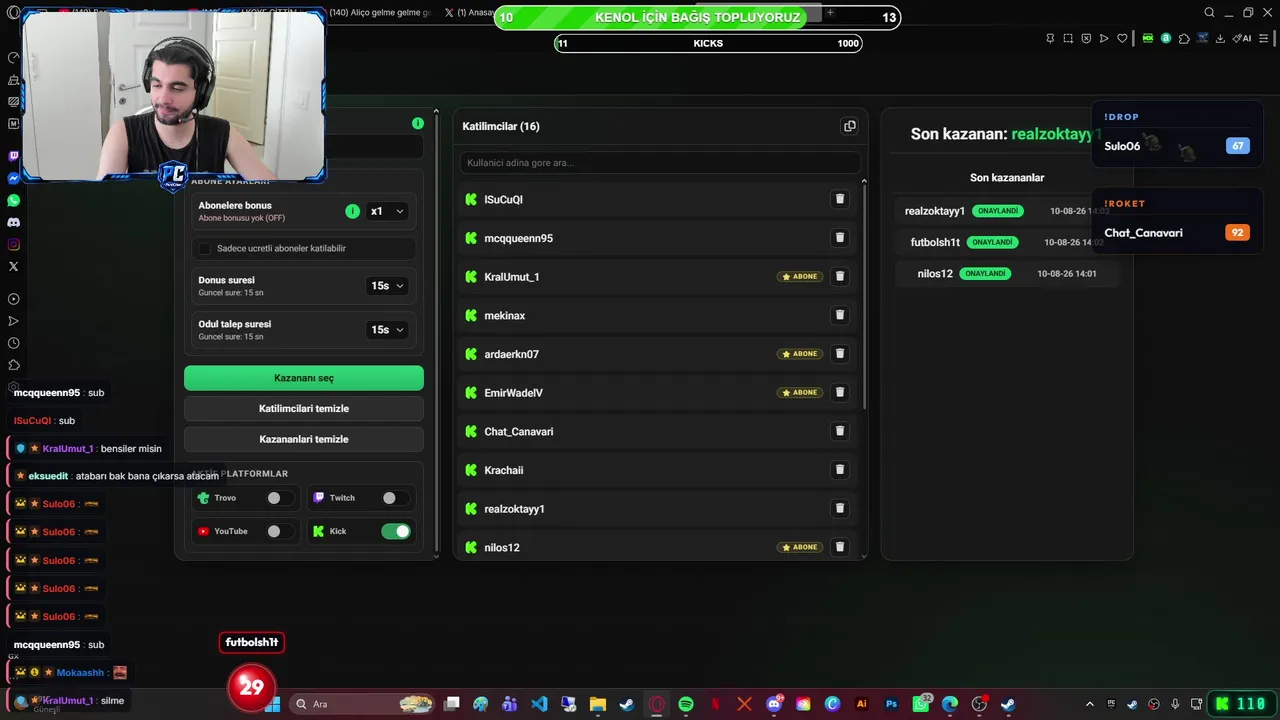Click the participants list scrollbar
Screen dimensions: 1280x720
point(864,295)
